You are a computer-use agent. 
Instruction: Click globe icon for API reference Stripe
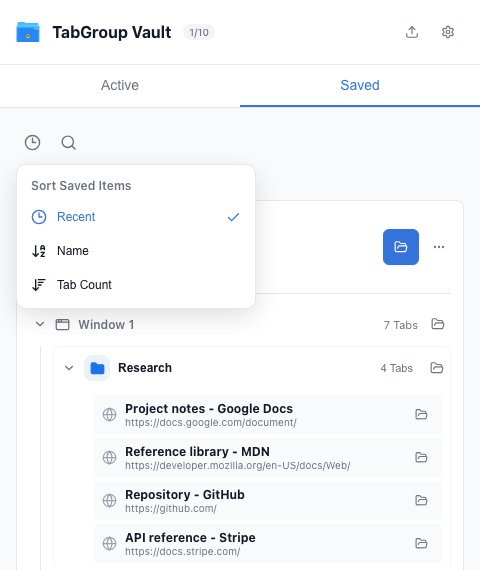click(x=109, y=543)
